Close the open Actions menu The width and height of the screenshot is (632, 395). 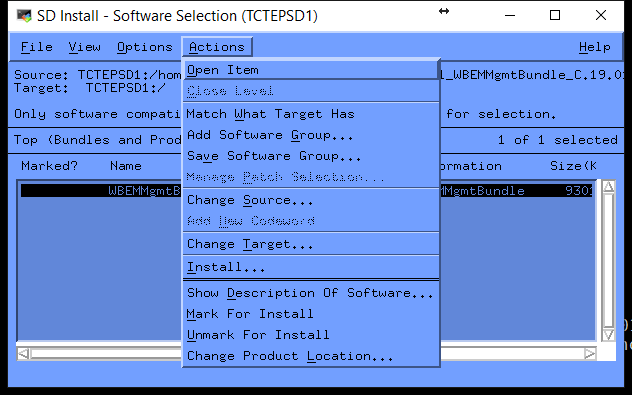[x=217, y=47]
